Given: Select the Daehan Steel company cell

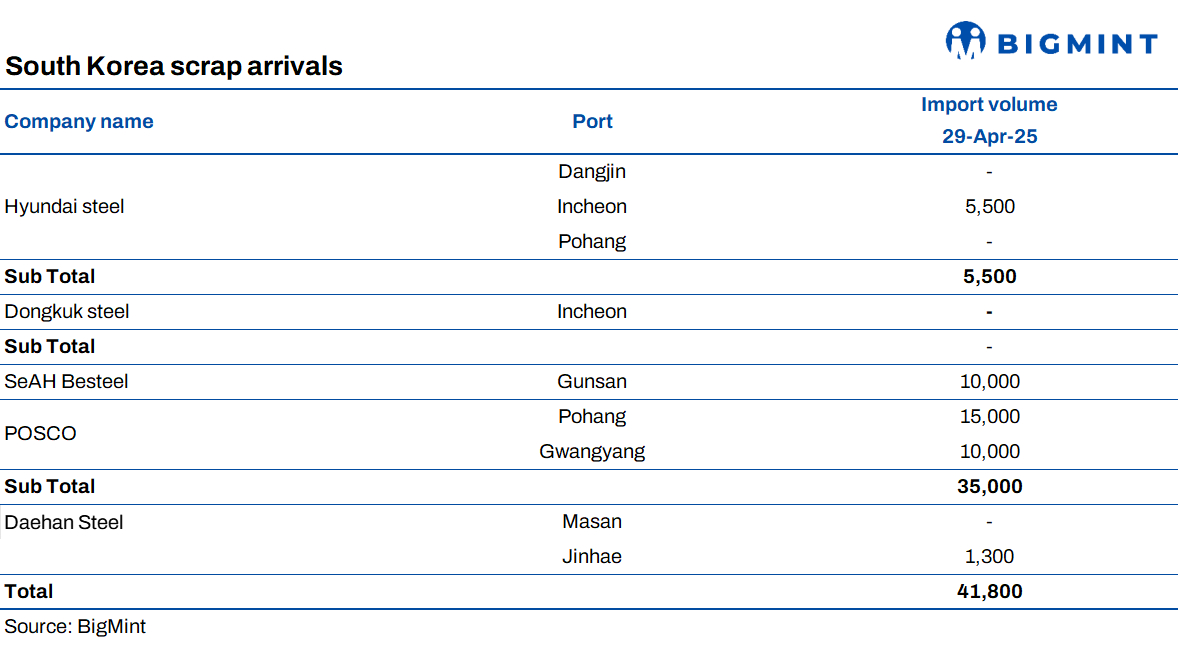Looking at the screenshot, I should [64, 522].
